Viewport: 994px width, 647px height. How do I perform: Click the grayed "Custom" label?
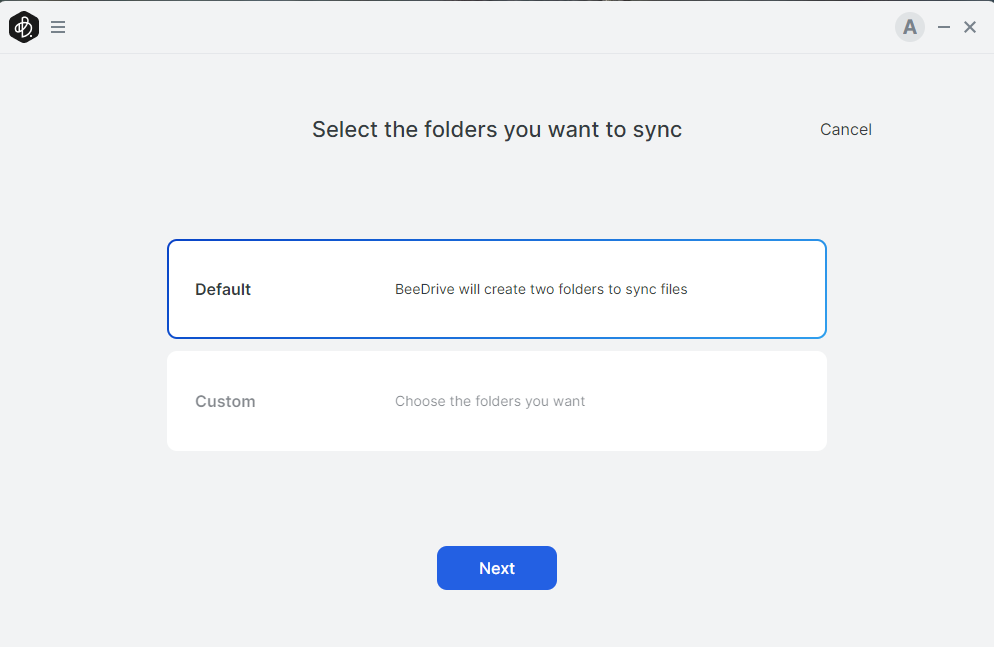point(225,401)
